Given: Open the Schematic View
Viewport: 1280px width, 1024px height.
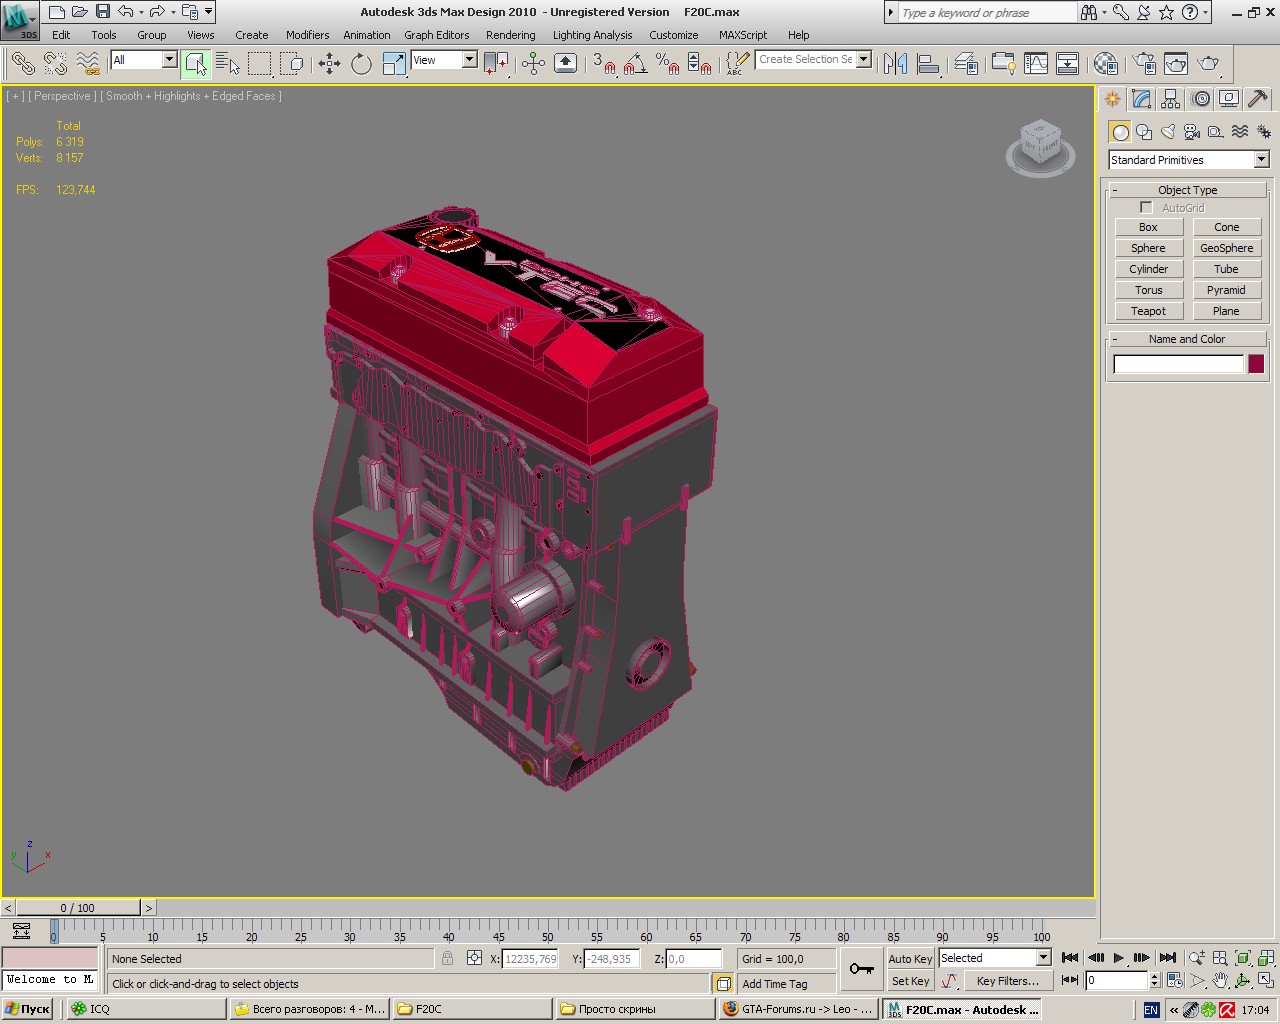Looking at the screenshot, I should tap(1068, 64).
